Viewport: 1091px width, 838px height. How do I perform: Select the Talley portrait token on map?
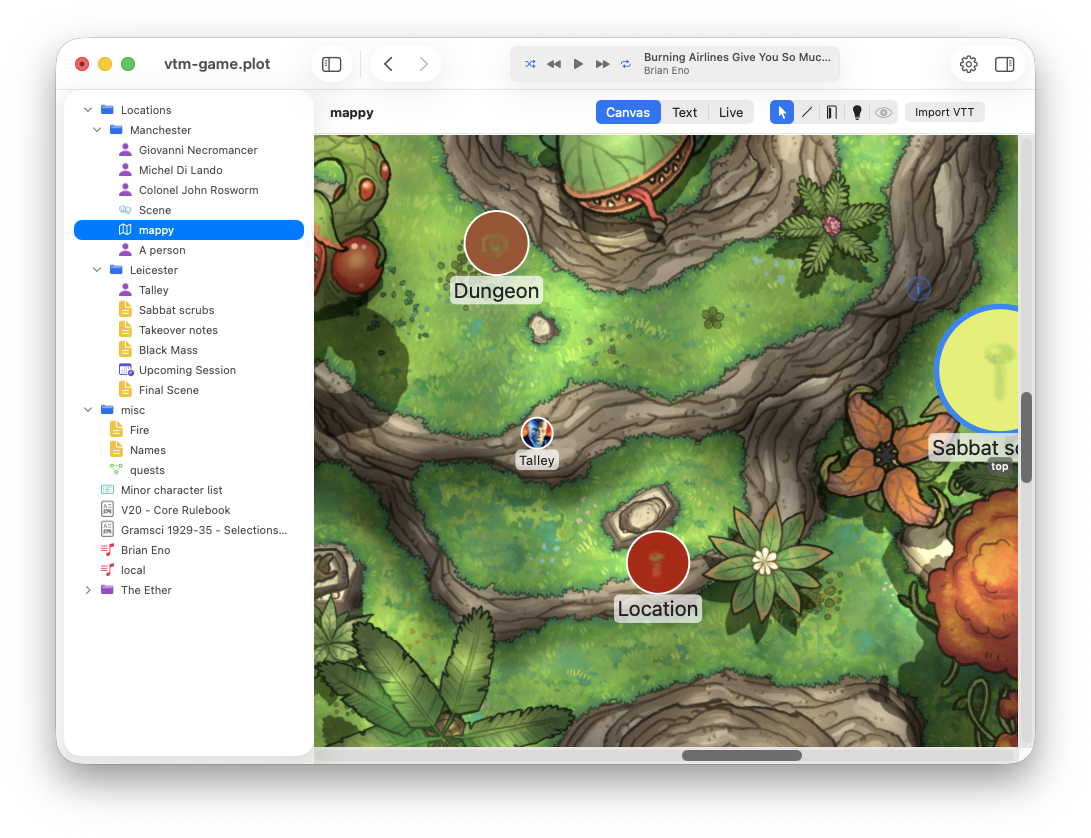tap(536, 433)
